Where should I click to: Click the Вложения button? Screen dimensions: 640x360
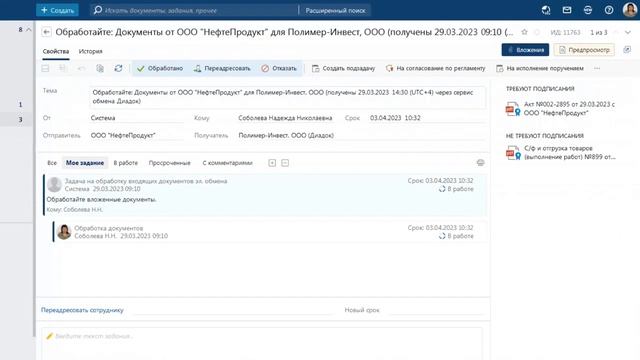click(x=525, y=50)
